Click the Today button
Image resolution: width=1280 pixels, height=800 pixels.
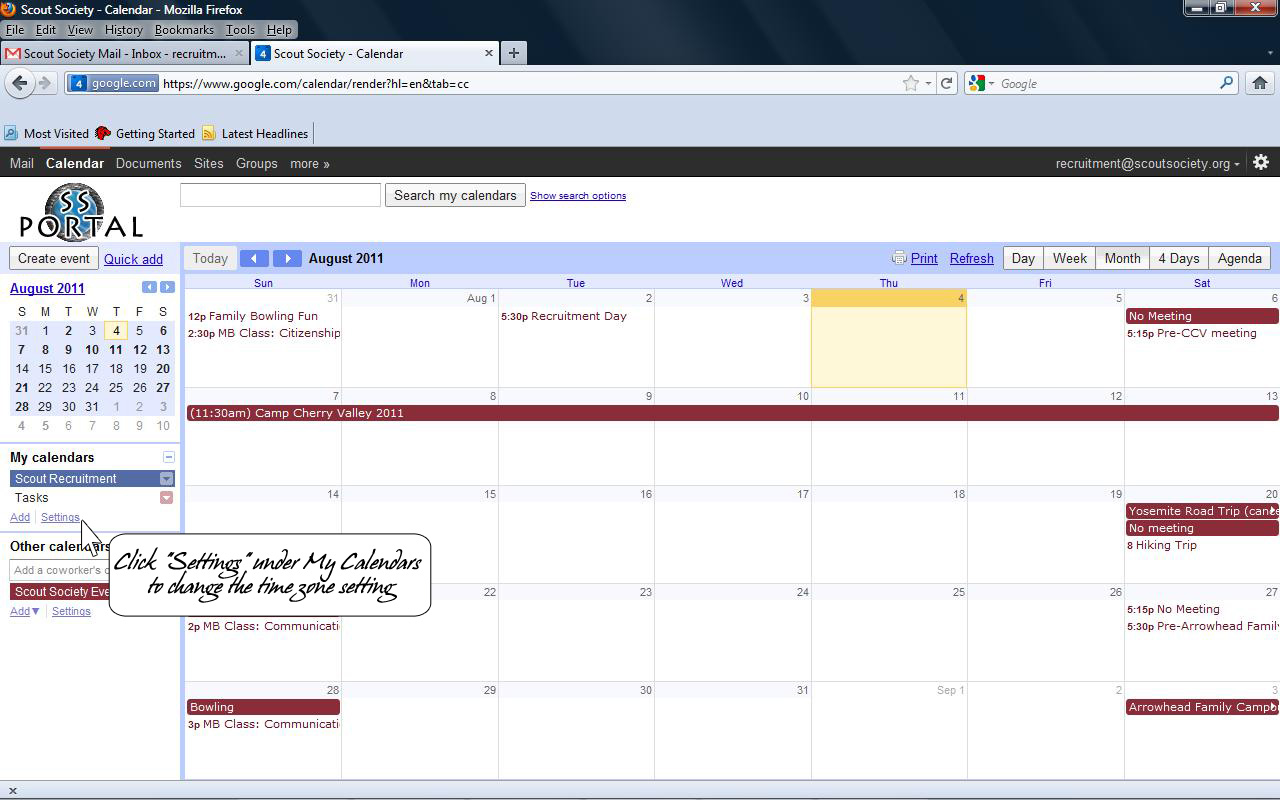pos(210,258)
